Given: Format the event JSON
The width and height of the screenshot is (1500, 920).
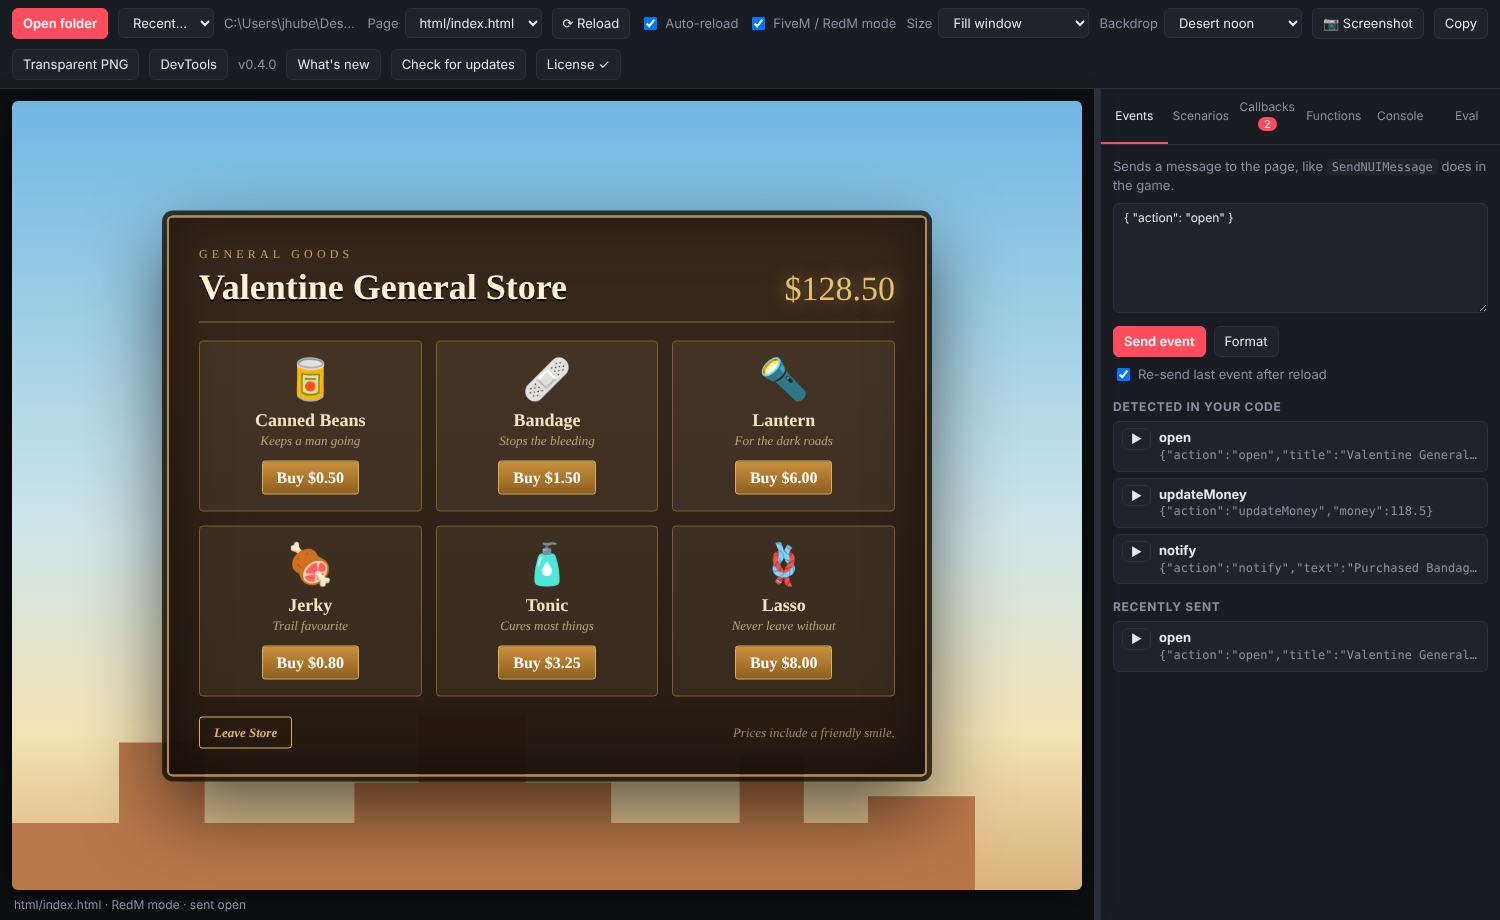Looking at the screenshot, I should coord(1246,341).
